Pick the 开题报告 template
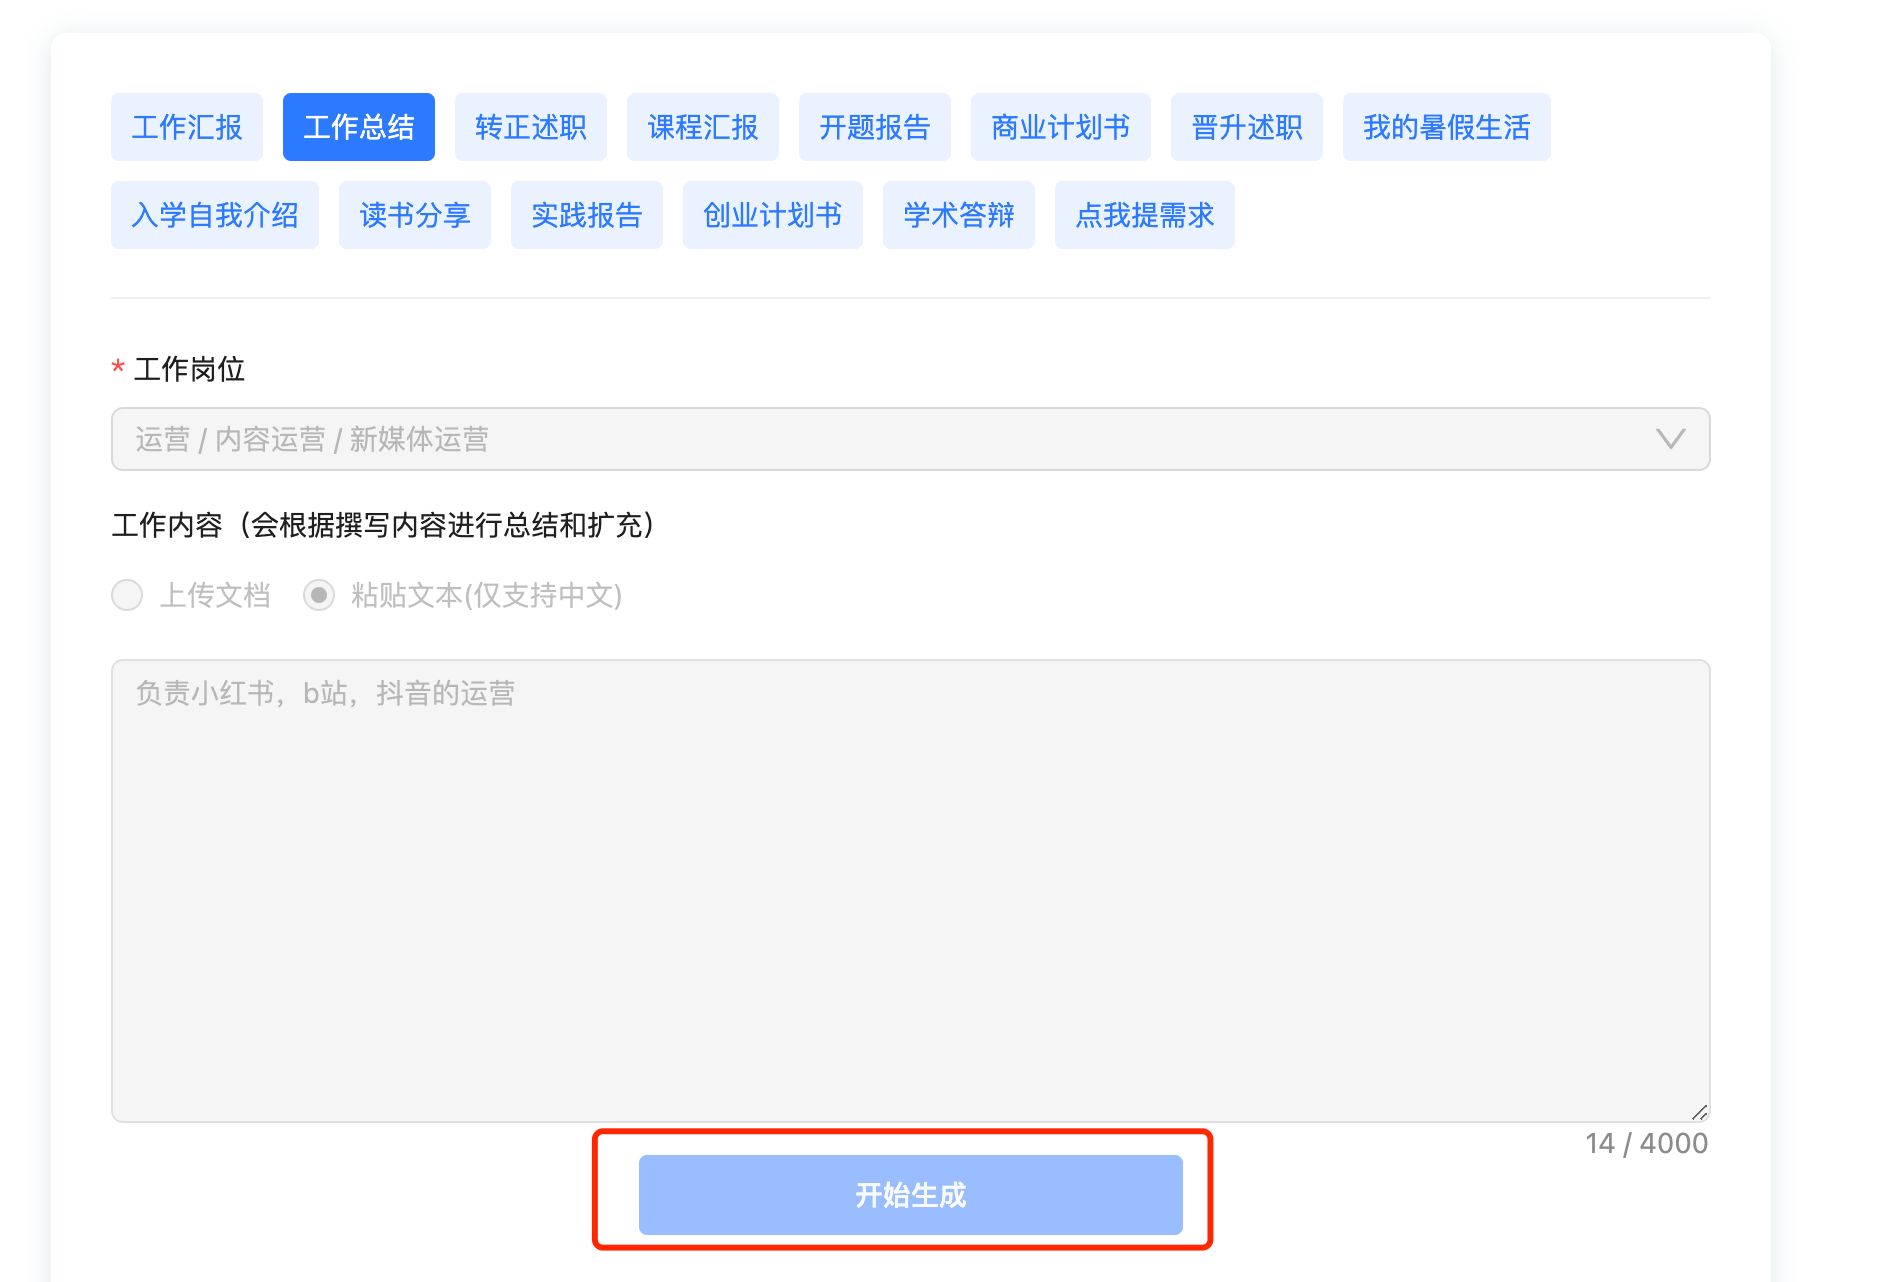Screen dimensions: 1886x1282 tap(875, 127)
